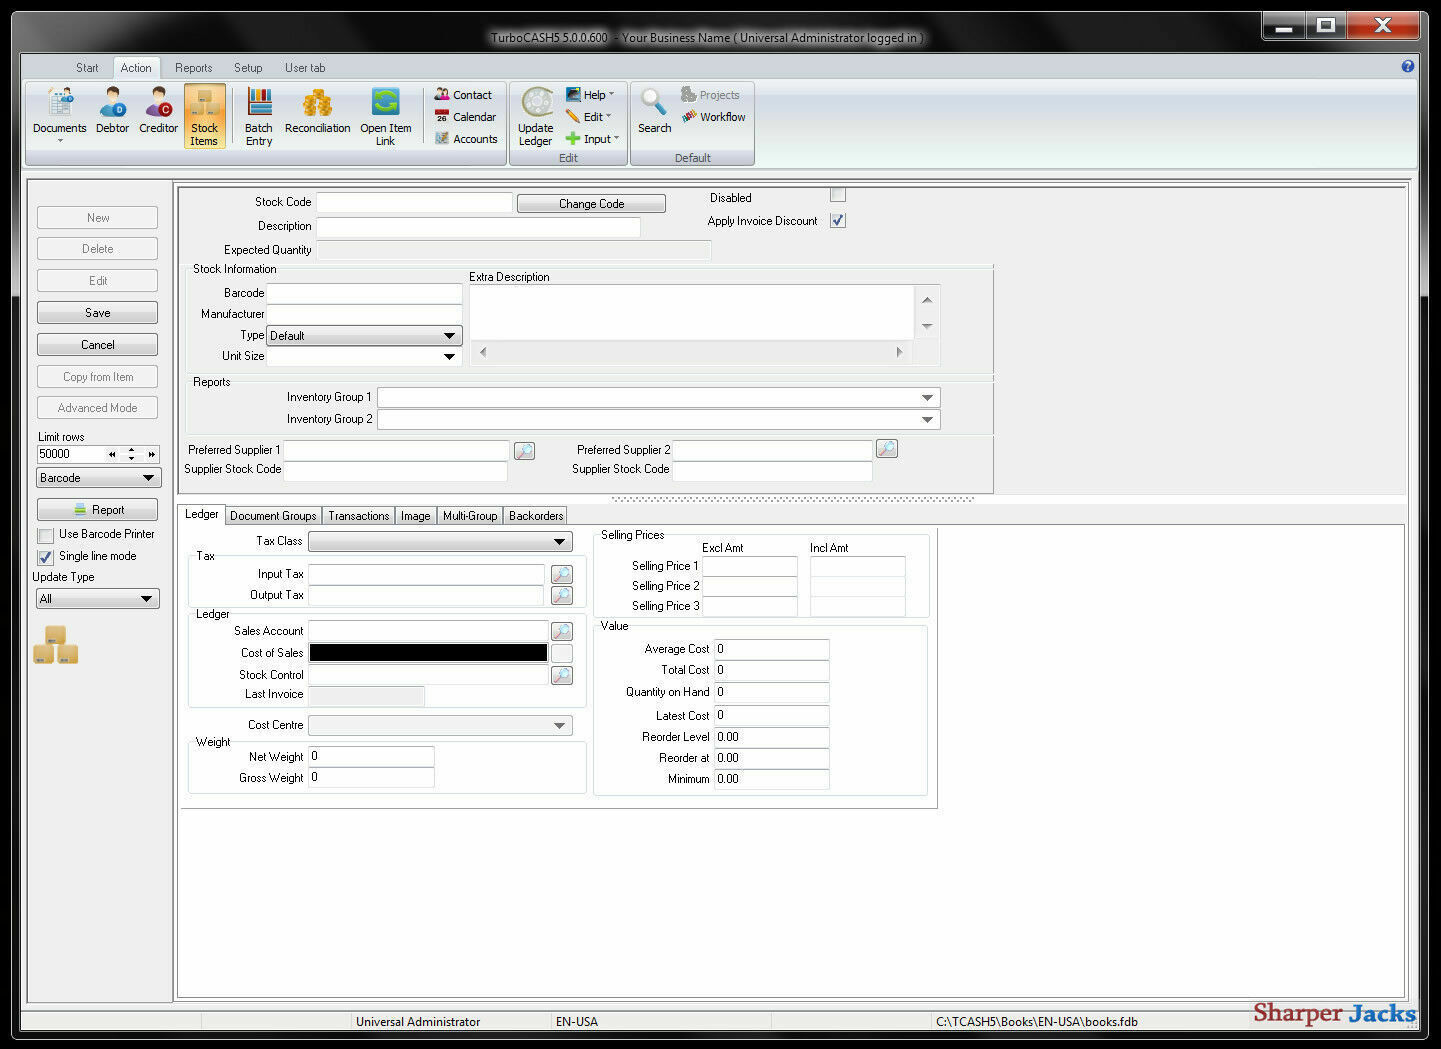Open Accounts from the ribbon
The height and width of the screenshot is (1049, 1441).
coord(466,139)
